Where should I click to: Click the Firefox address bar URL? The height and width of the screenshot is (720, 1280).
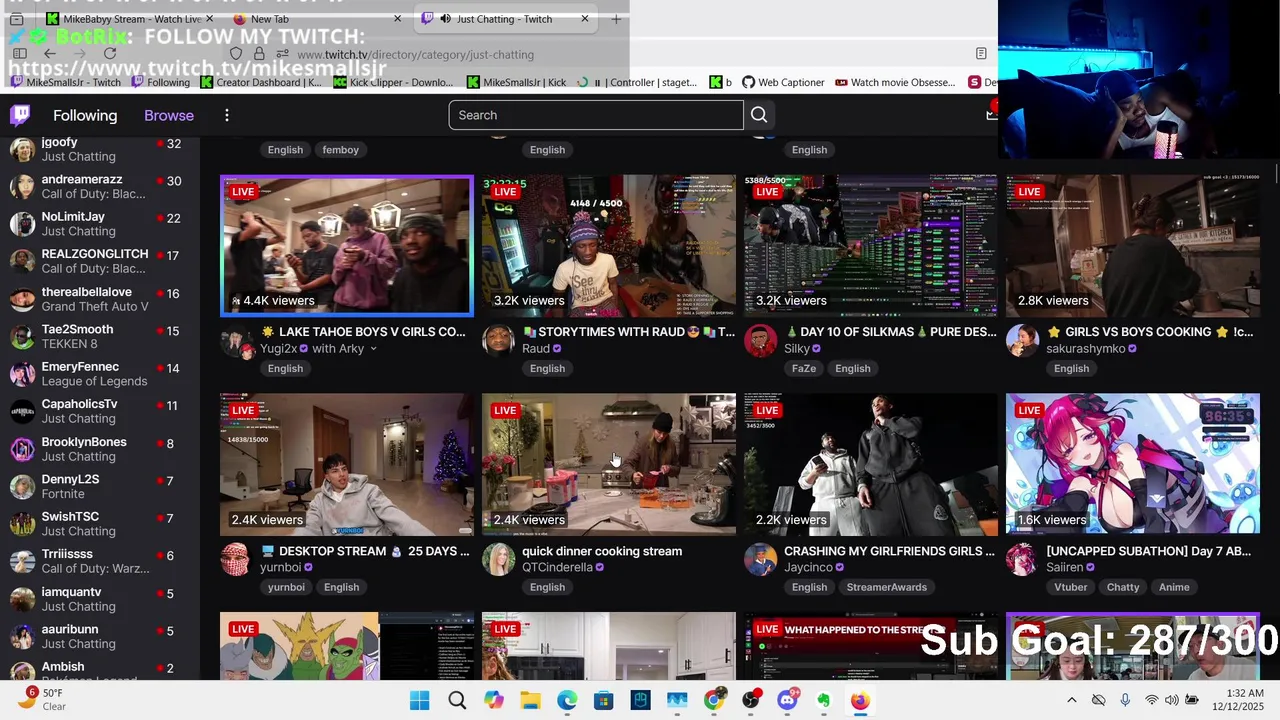(x=415, y=54)
